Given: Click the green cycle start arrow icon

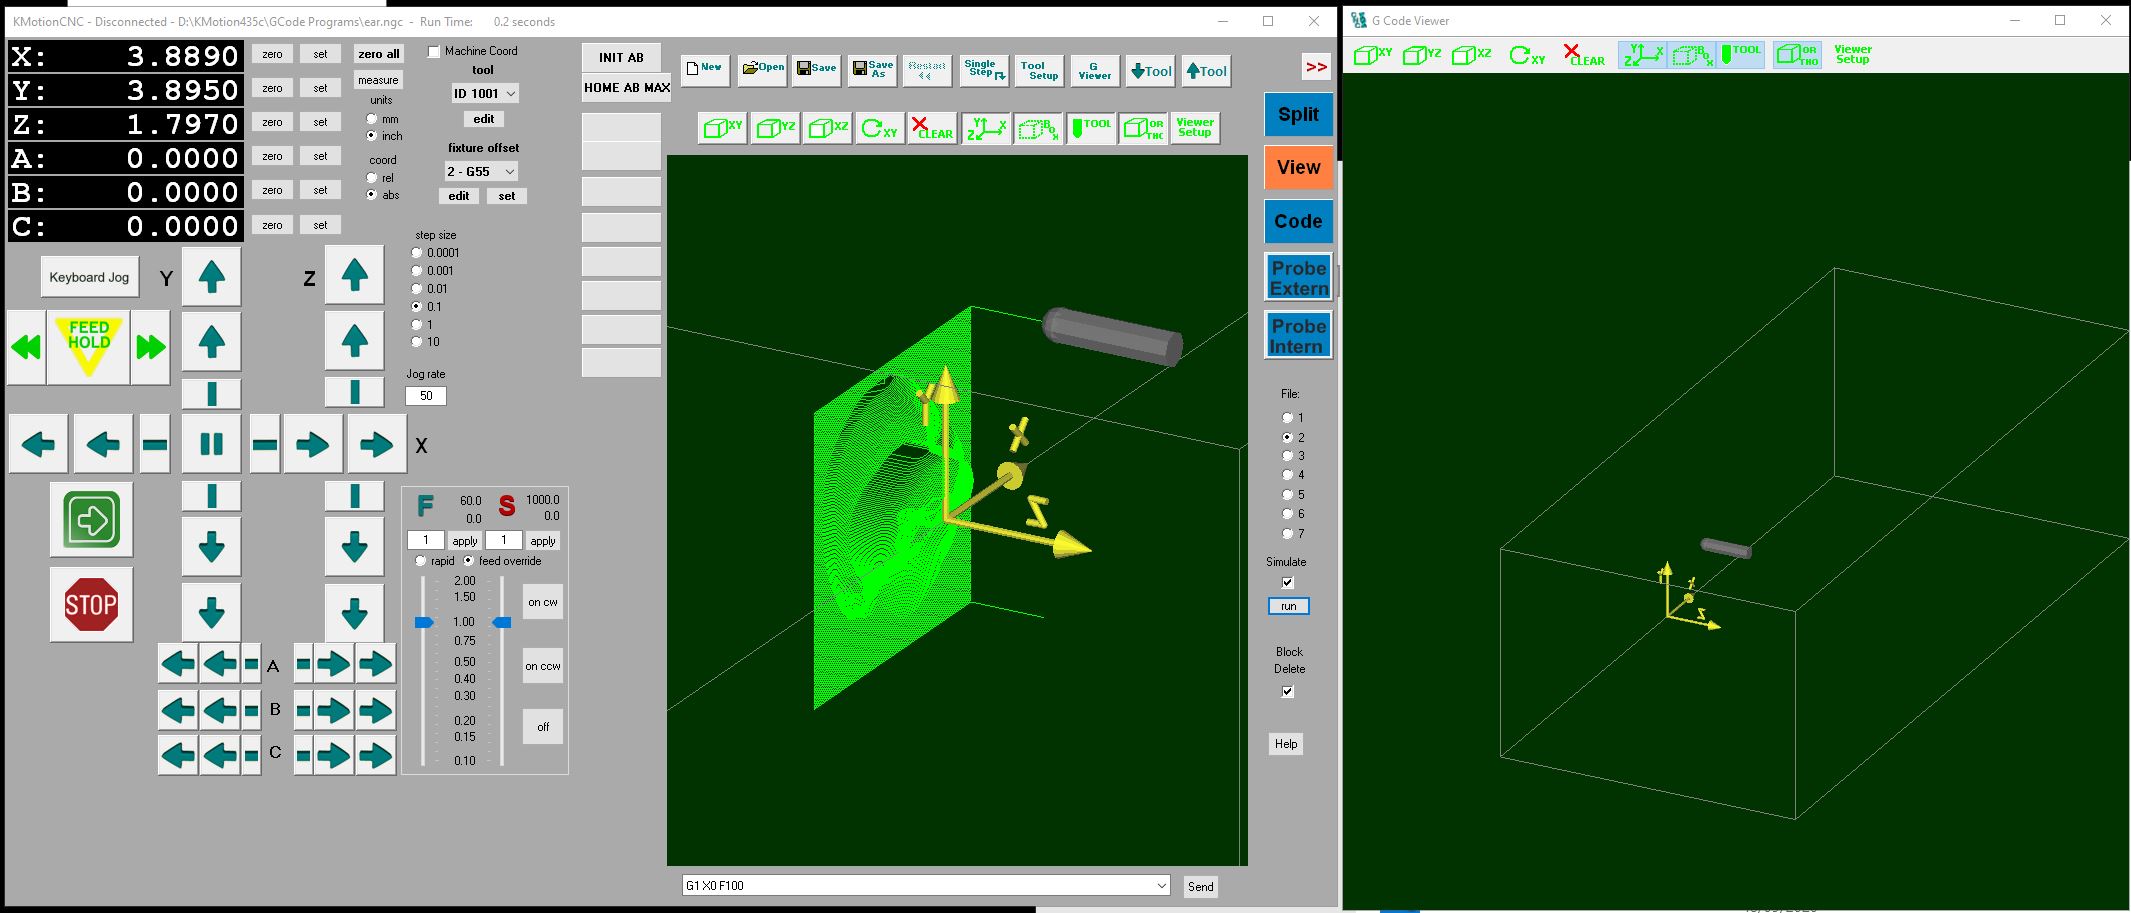Looking at the screenshot, I should [x=91, y=520].
